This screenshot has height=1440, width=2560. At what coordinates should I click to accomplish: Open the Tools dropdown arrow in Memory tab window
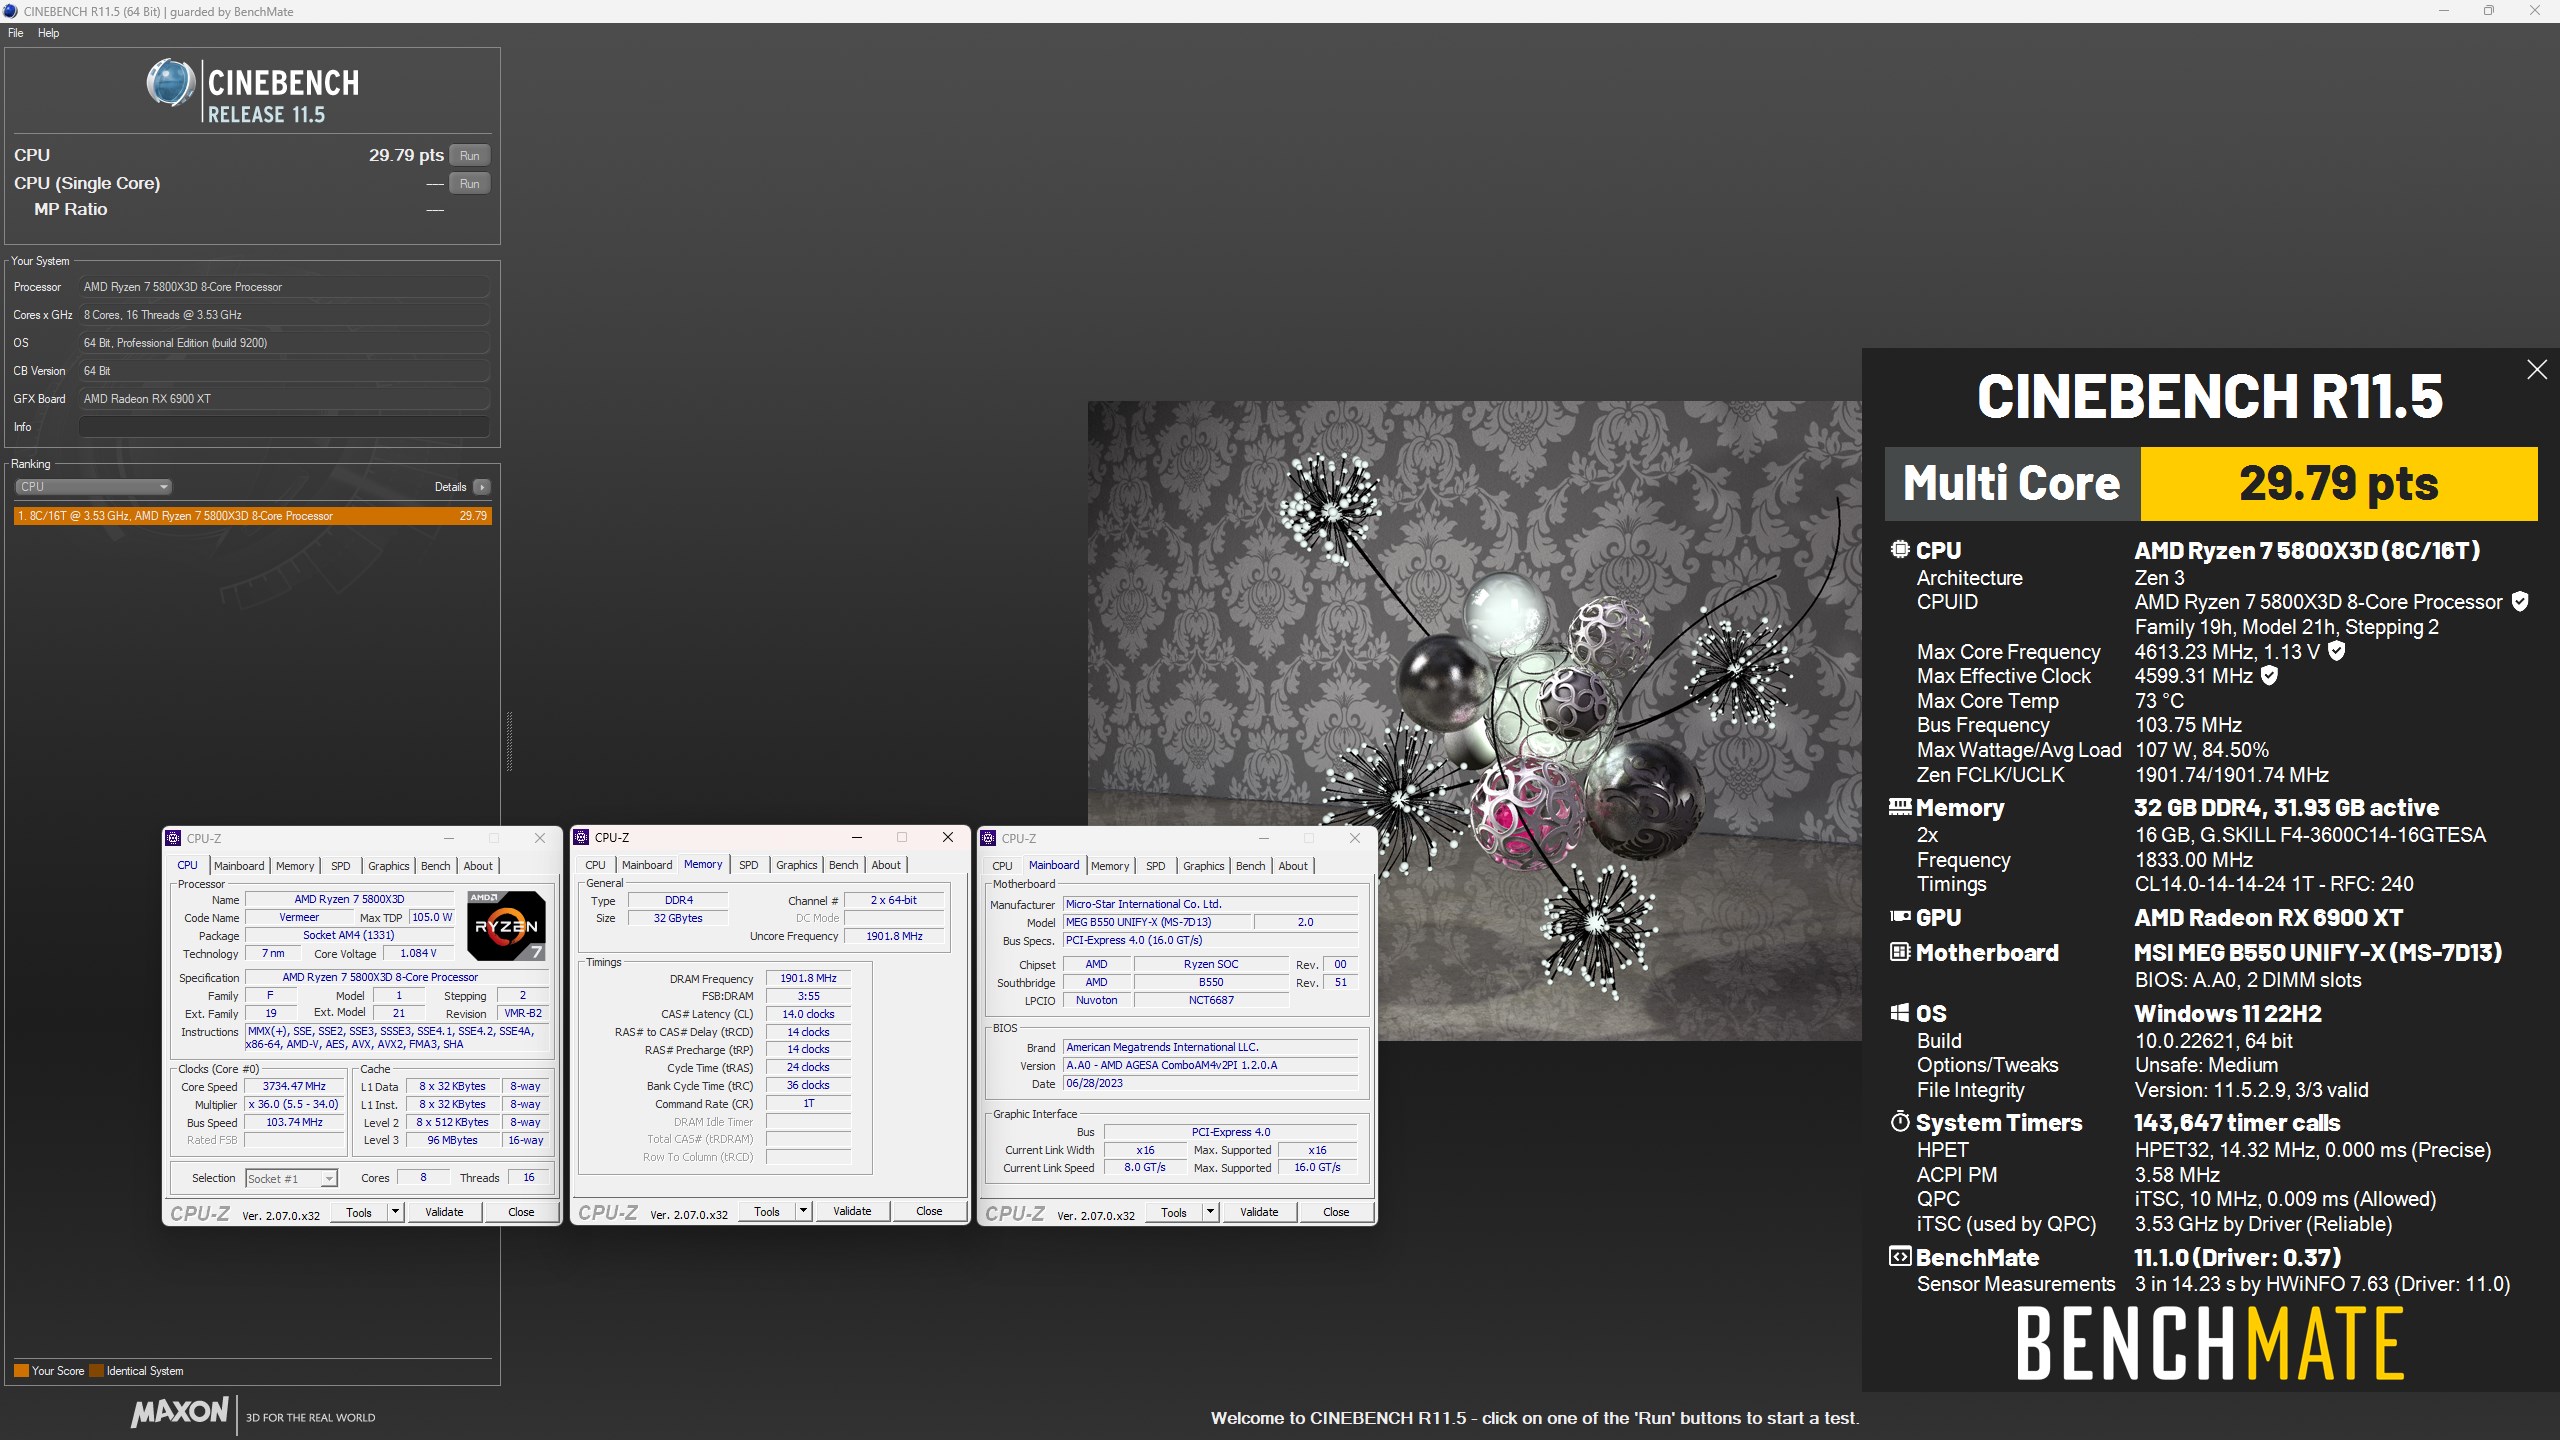(x=803, y=1211)
